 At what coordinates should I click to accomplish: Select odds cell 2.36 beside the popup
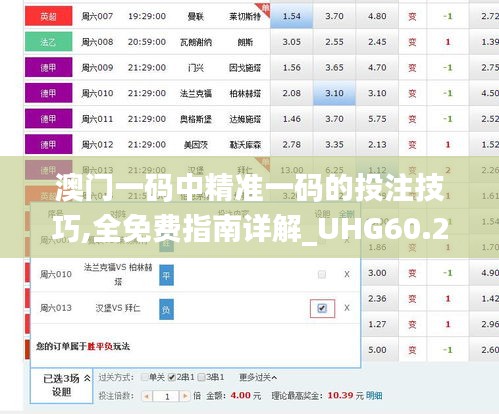pos(380,299)
